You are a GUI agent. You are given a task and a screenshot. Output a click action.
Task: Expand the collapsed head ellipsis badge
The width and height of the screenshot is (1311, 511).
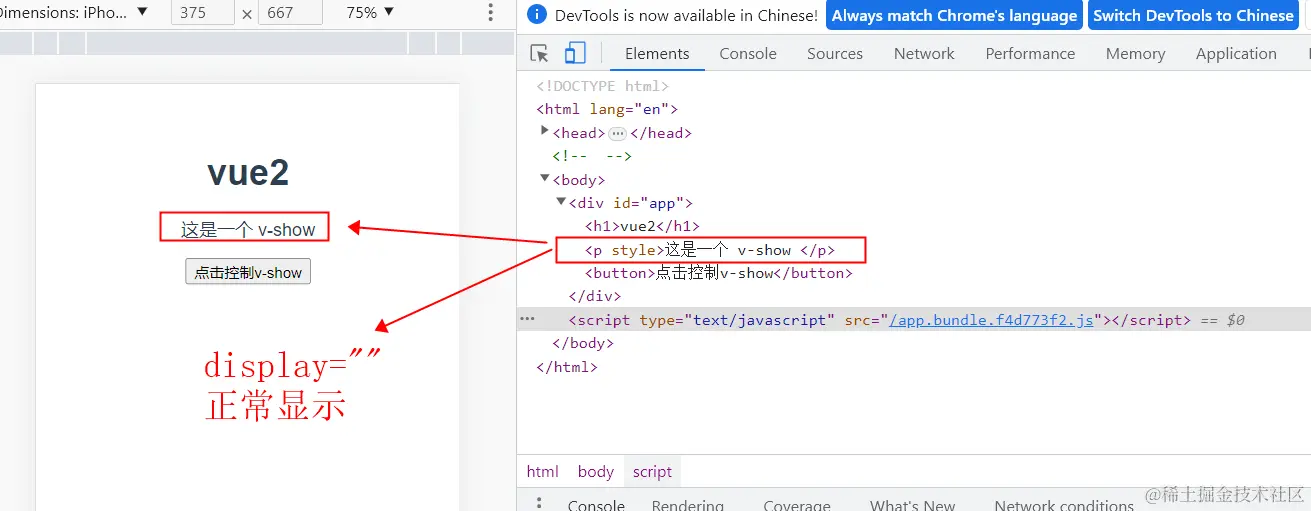click(617, 133)
